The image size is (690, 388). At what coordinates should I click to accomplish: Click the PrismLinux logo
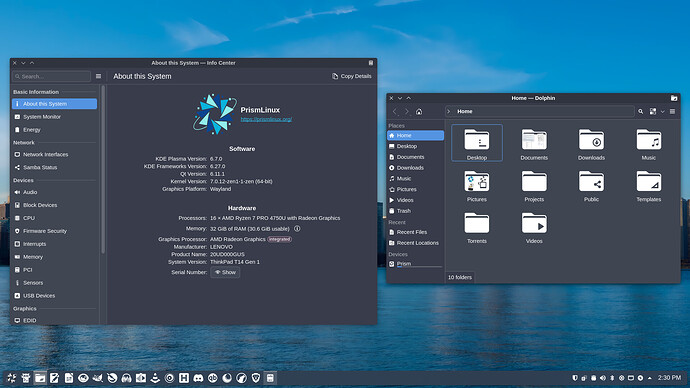tap(214, 113)
